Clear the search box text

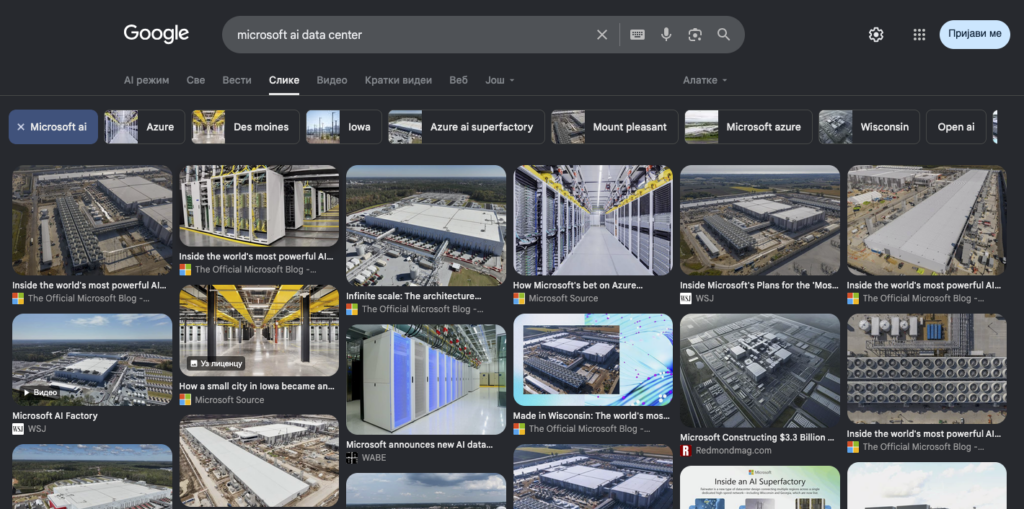pyautogui.click(x=602, y=35)
